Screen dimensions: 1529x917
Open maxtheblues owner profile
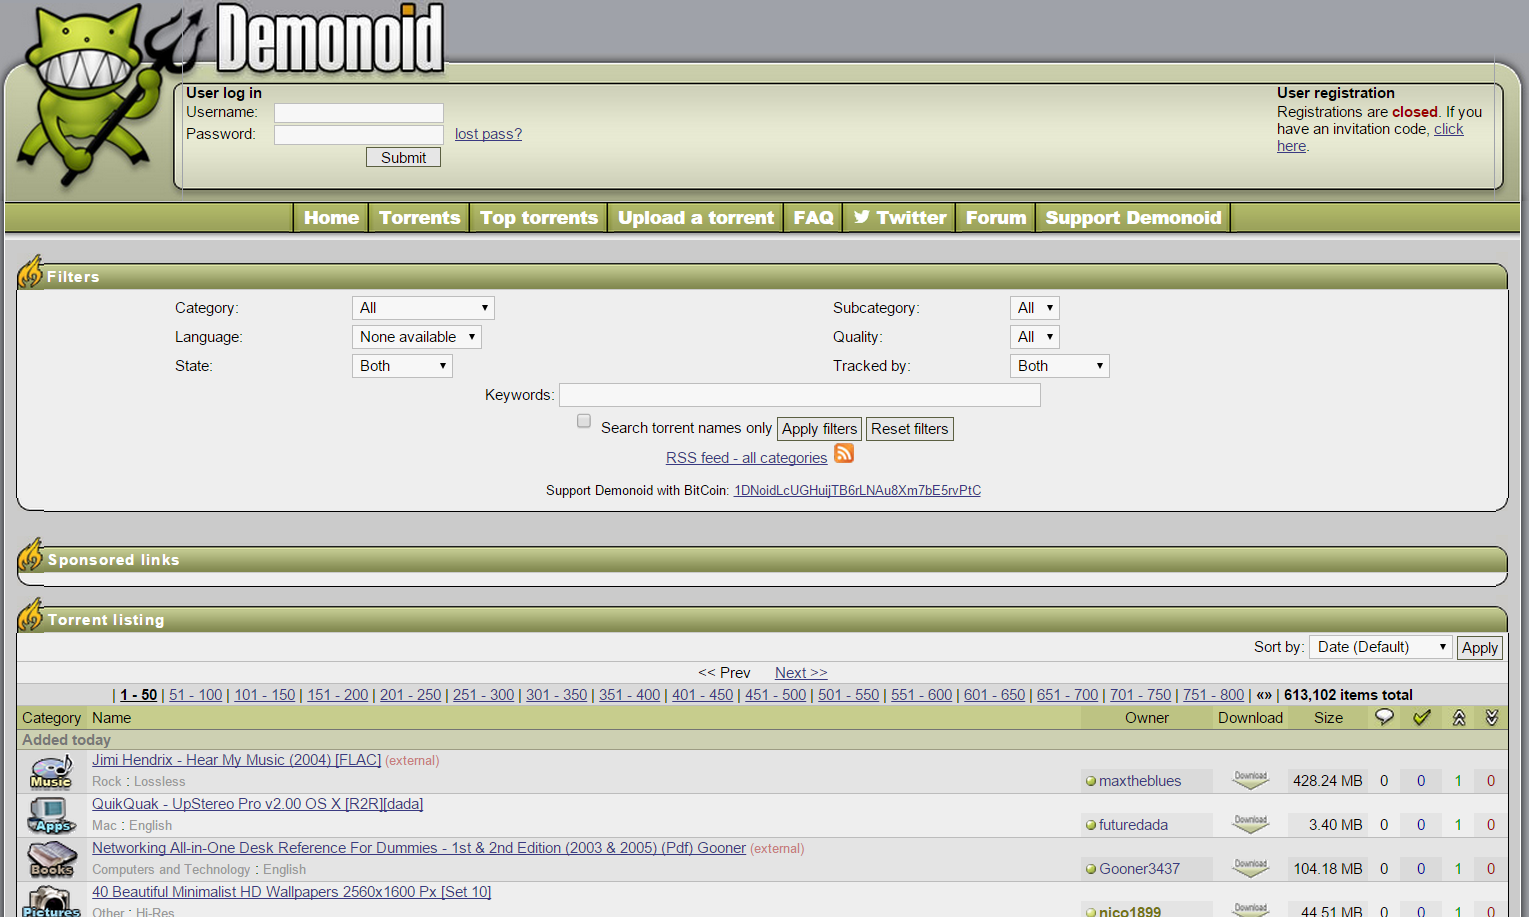pyautogui.click(x=1140, y=781)
